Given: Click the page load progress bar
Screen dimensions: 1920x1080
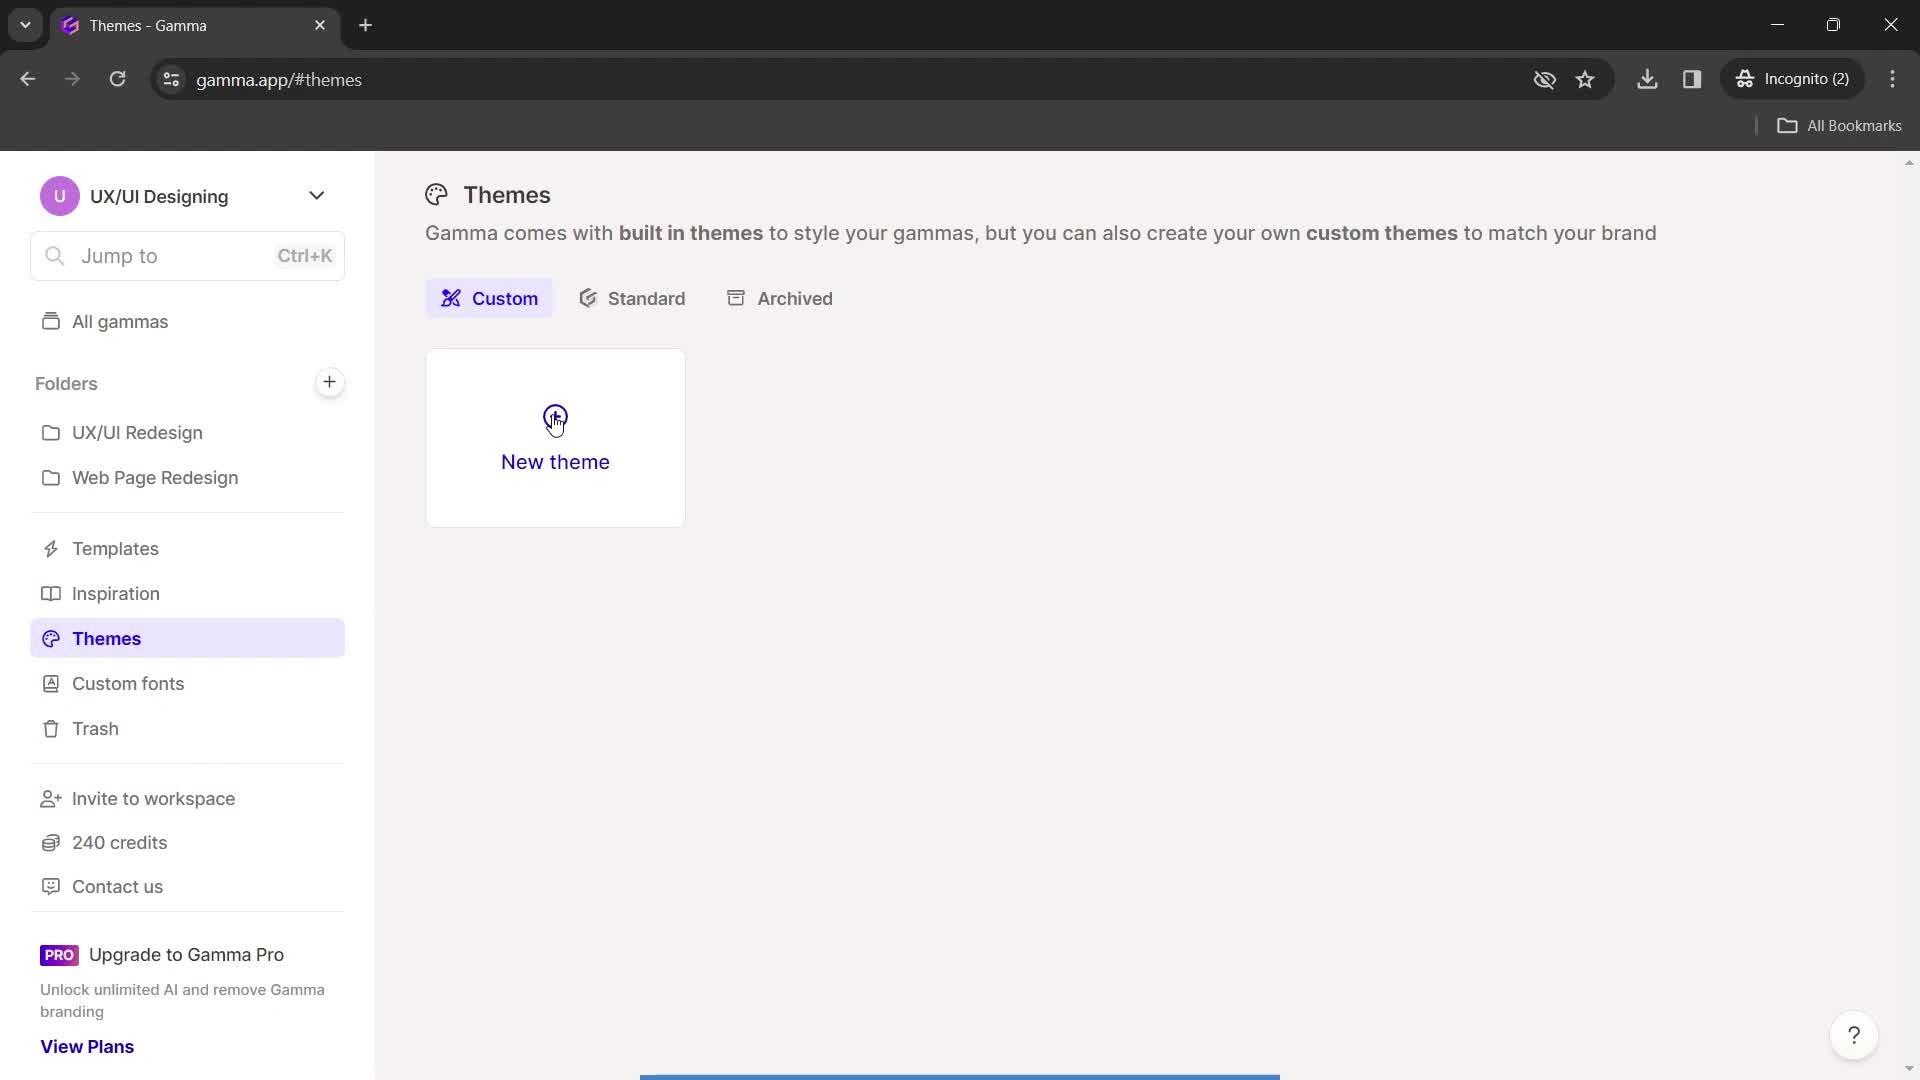Looking at the screenshot, I should click(x=960, y=1076).
